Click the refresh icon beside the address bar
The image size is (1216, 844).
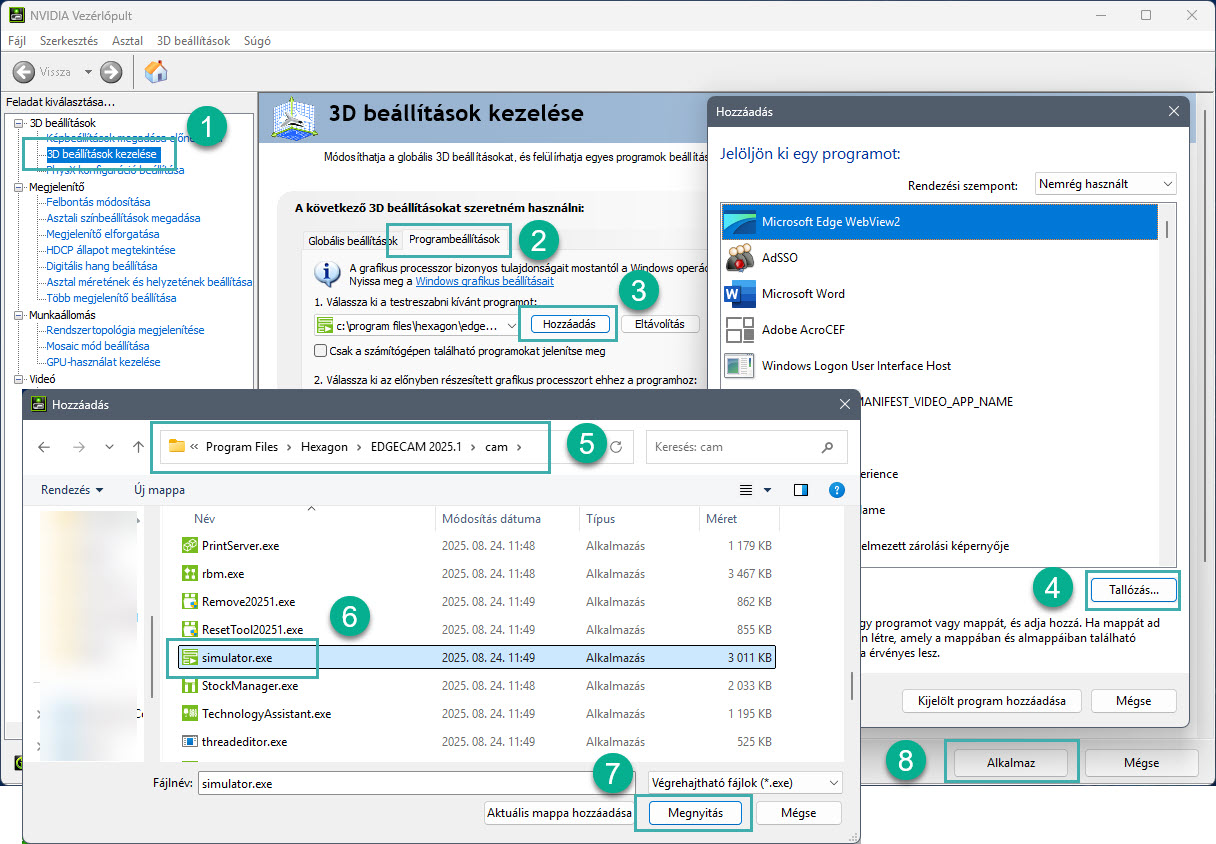coord(616,447)
